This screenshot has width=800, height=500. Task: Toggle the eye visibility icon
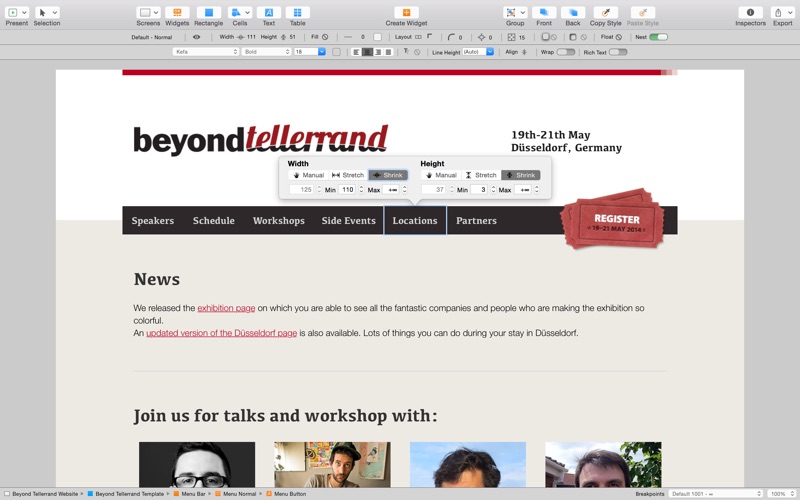(x=196, y=37)
